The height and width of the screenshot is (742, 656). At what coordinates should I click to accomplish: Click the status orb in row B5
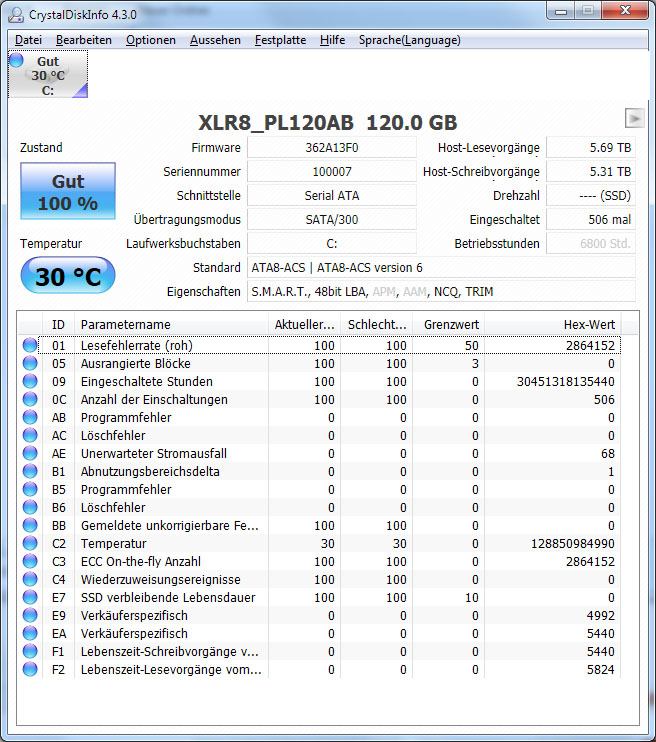click(30, 489)
